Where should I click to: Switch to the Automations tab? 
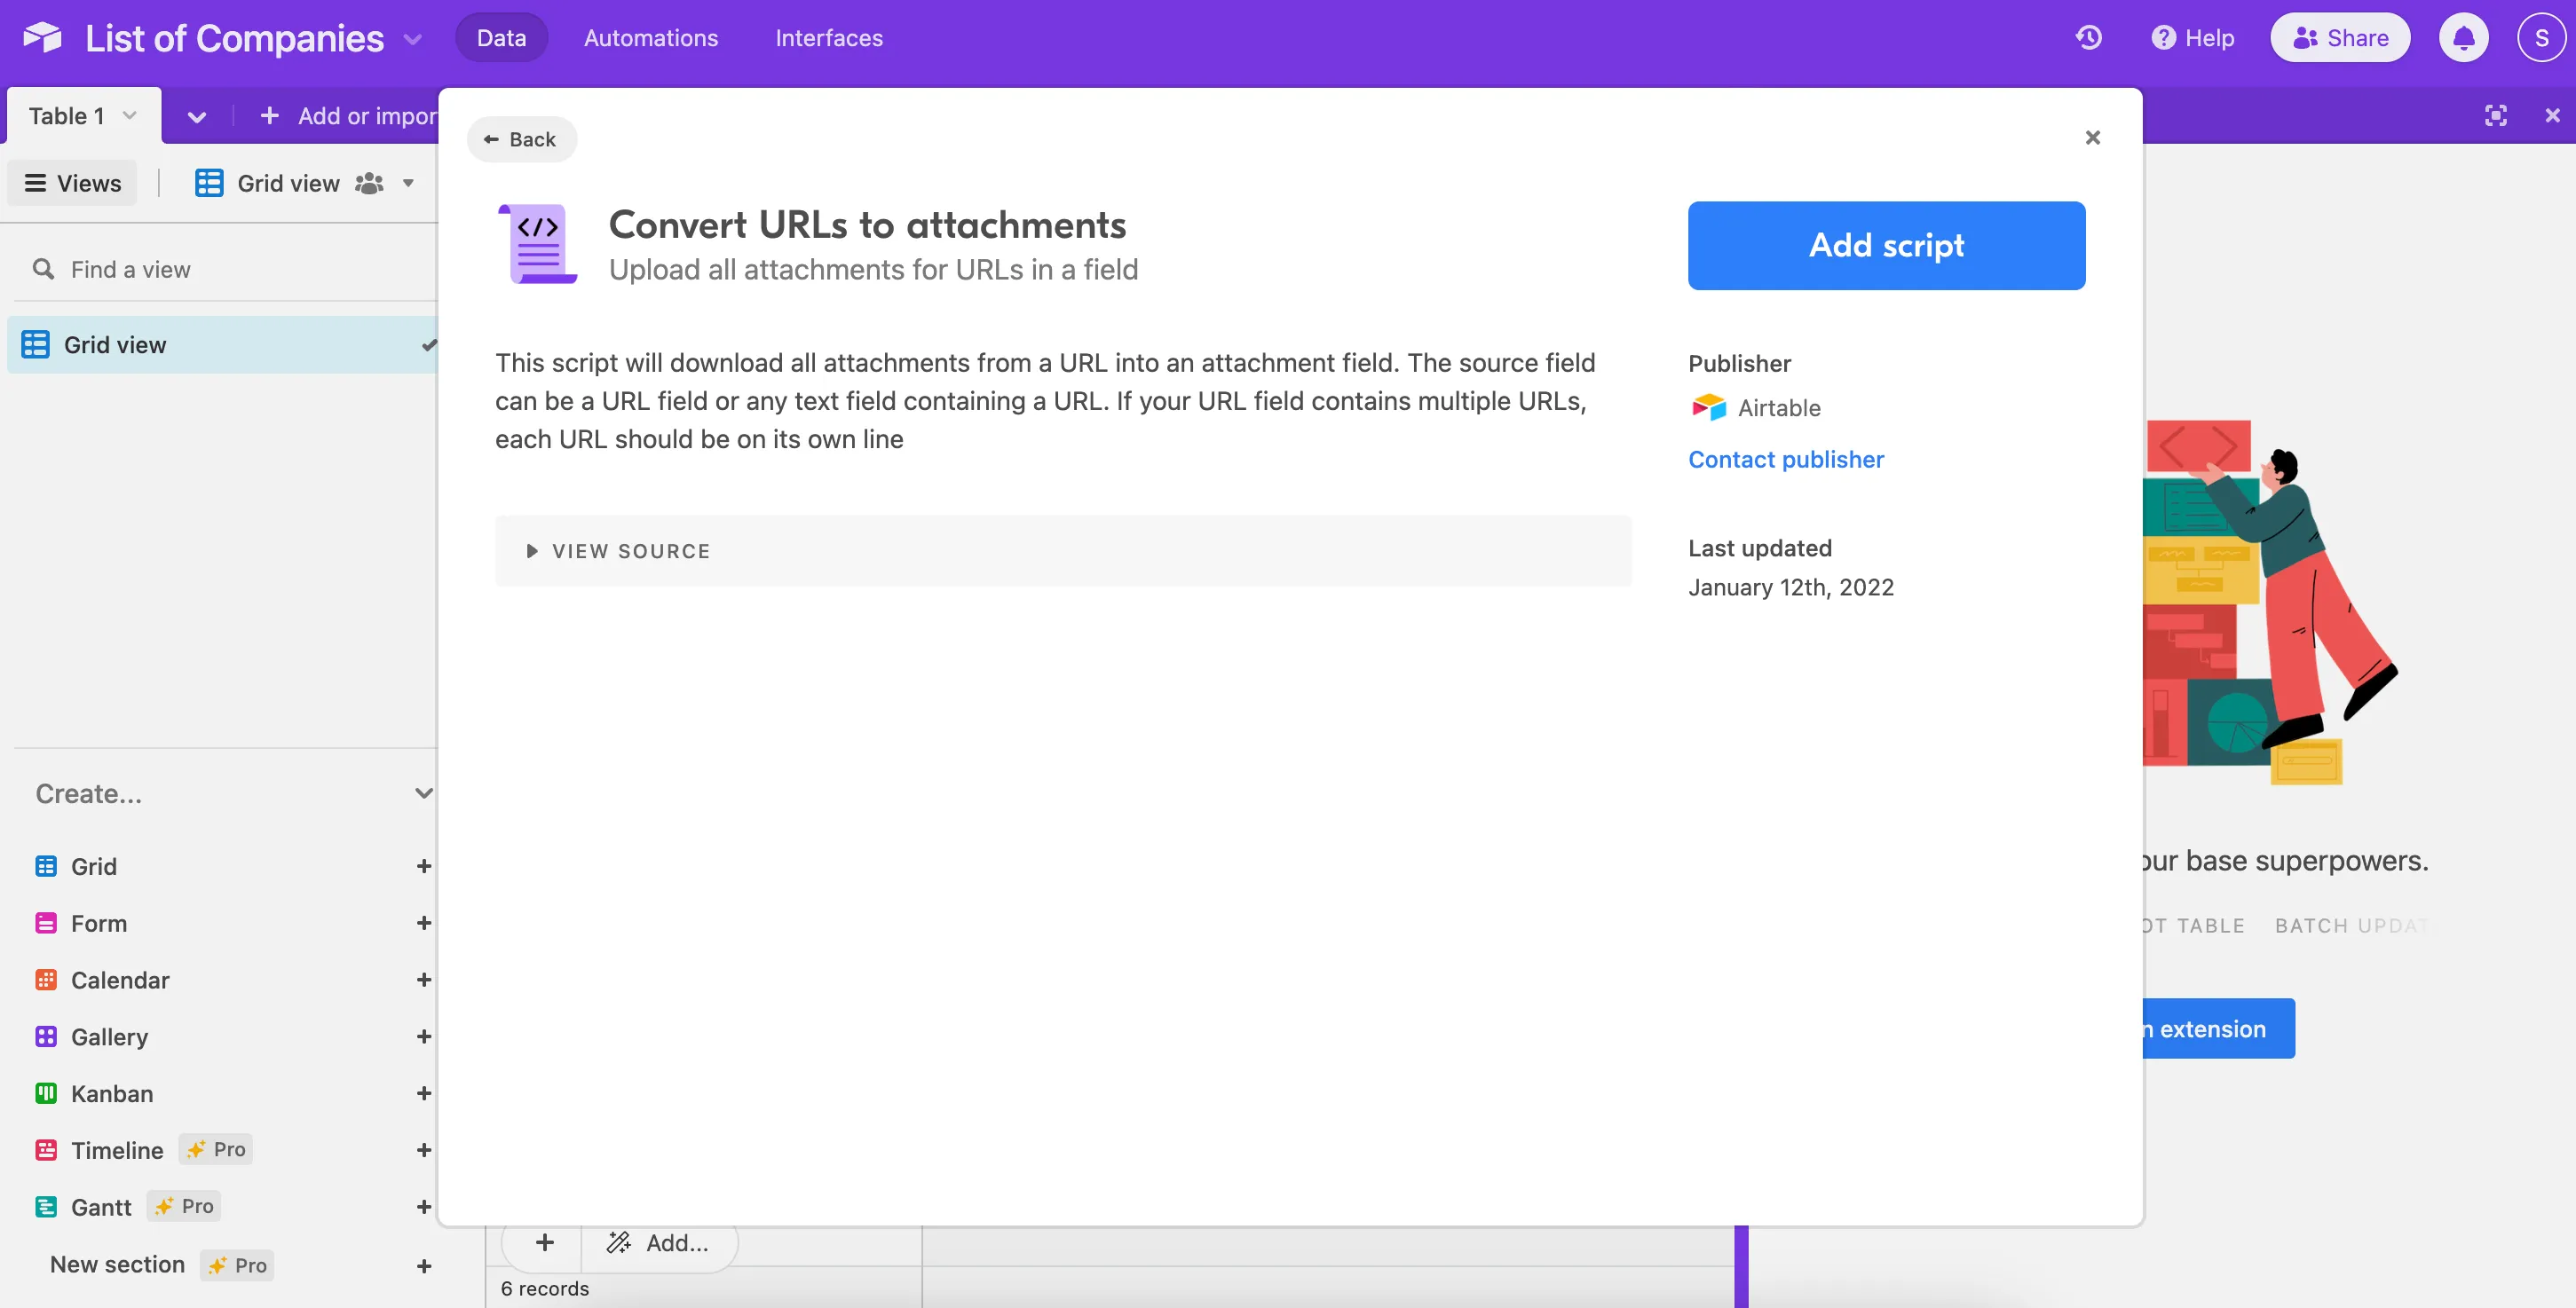[651, 37]
